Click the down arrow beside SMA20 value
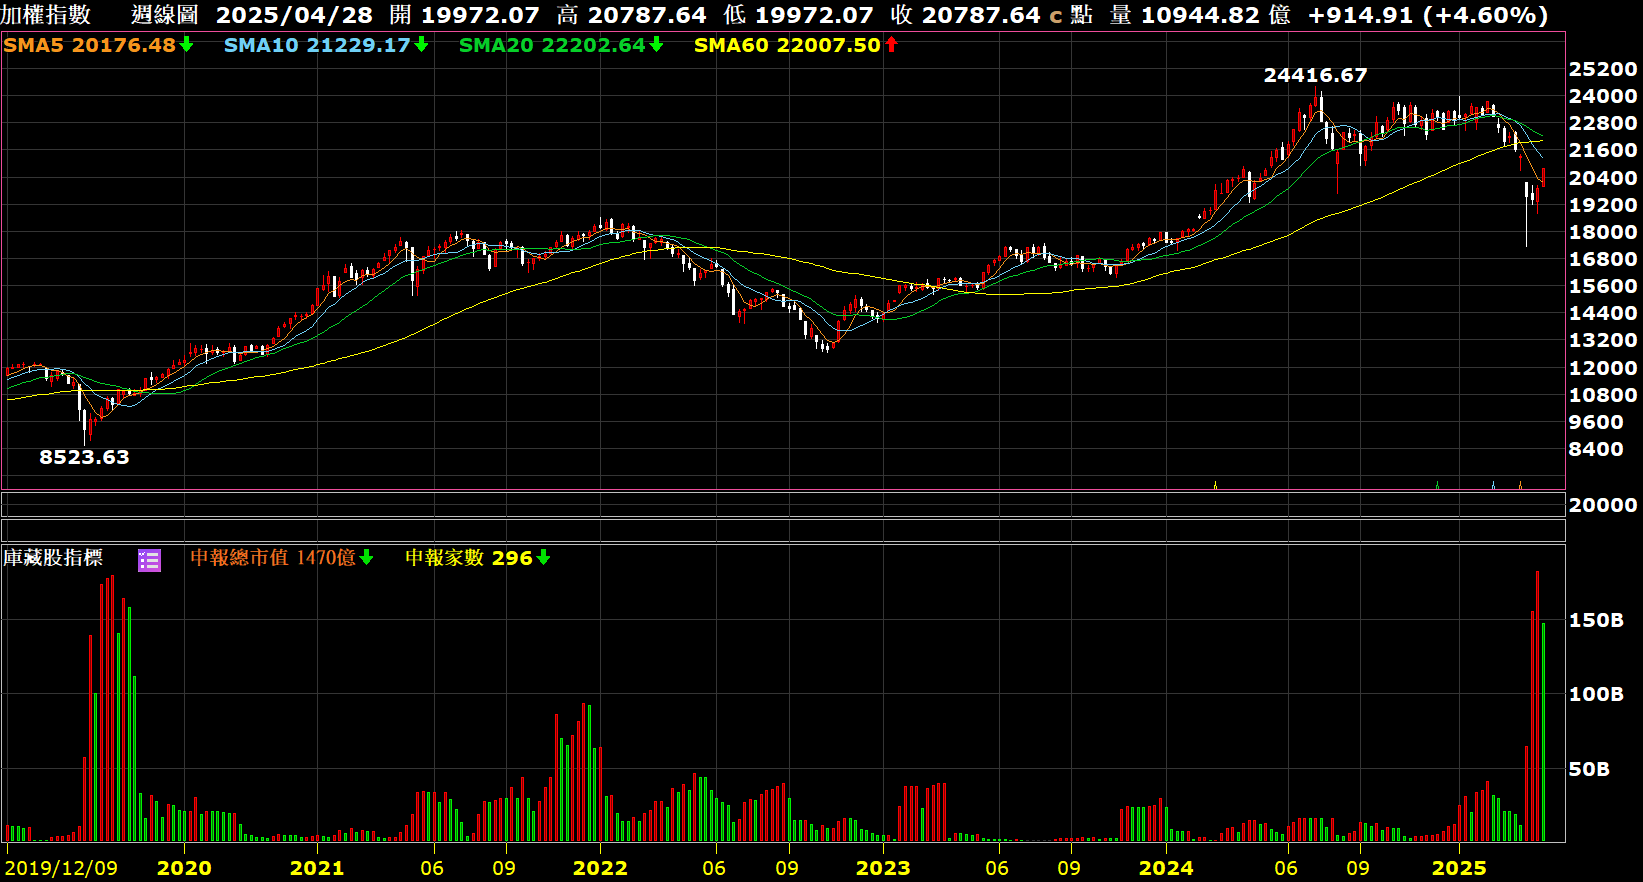This screenshot has width=1643, height=882. click(656, 44)
